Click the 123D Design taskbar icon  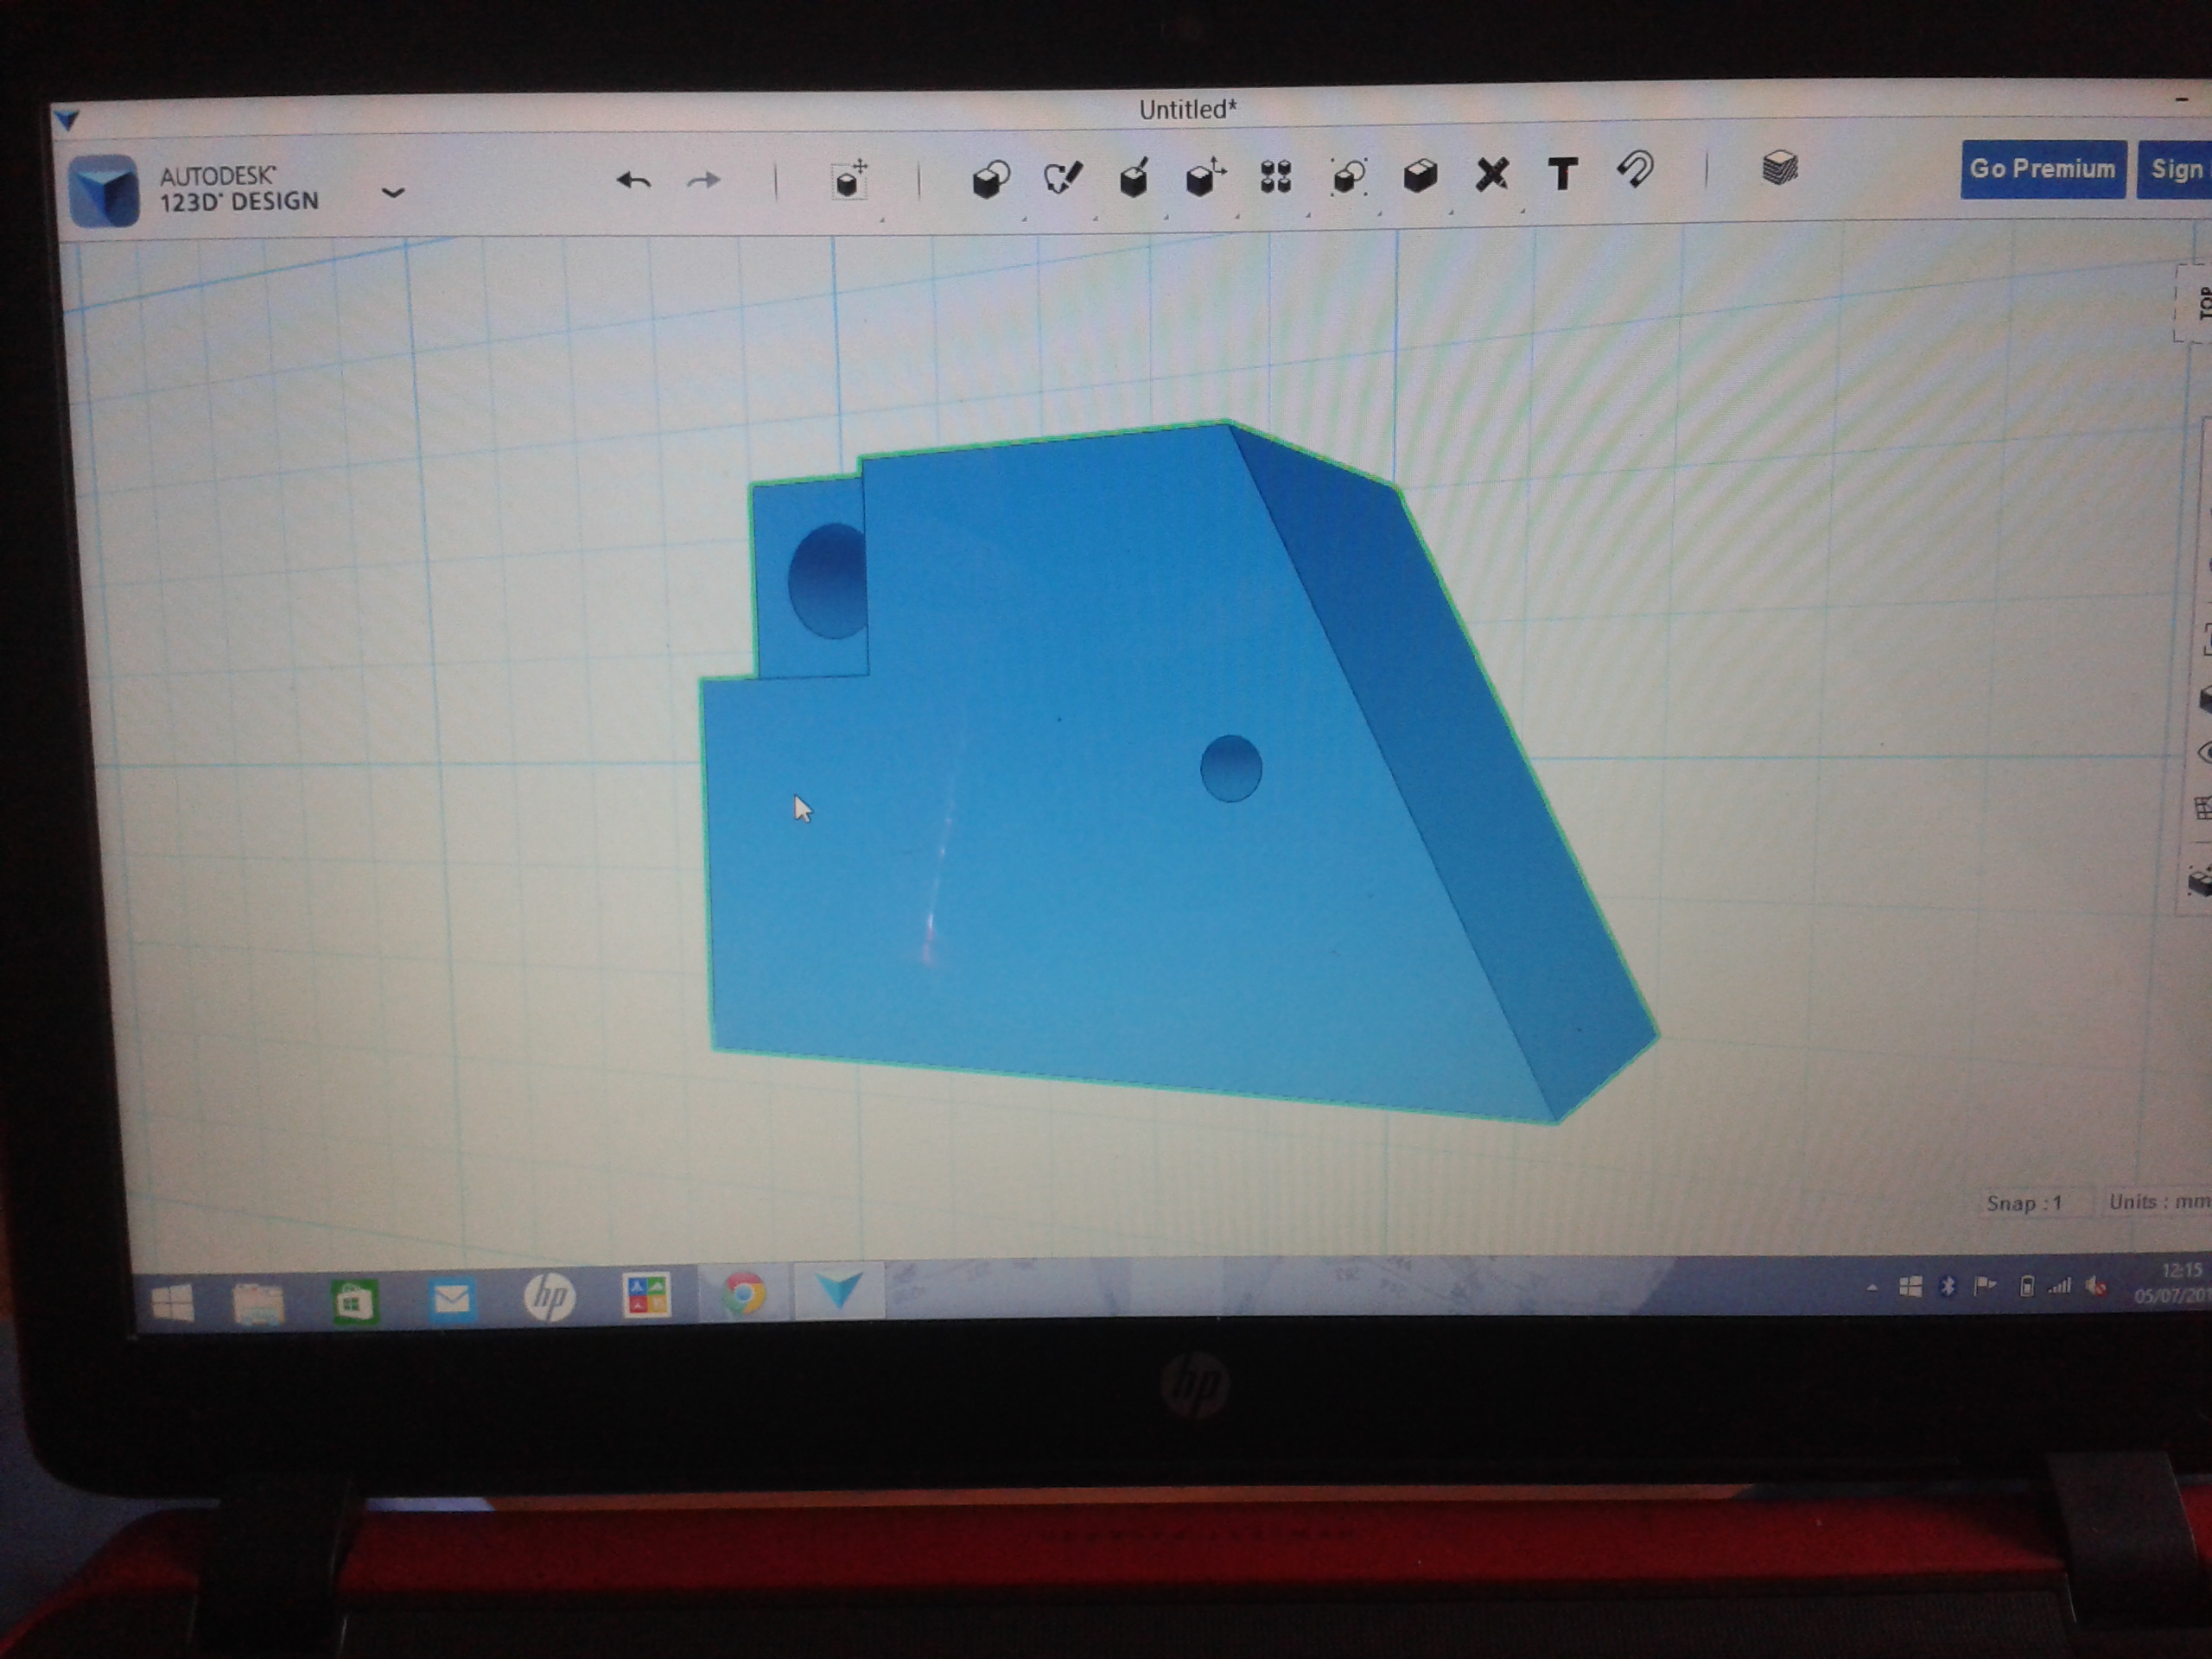[839, 1290]
